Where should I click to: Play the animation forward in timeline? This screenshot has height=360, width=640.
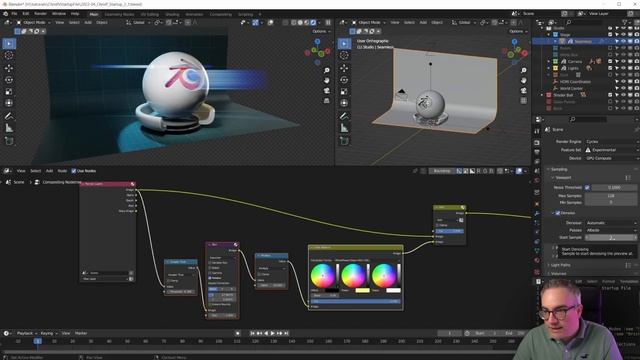pyautogui.click(x=273, y=333)
